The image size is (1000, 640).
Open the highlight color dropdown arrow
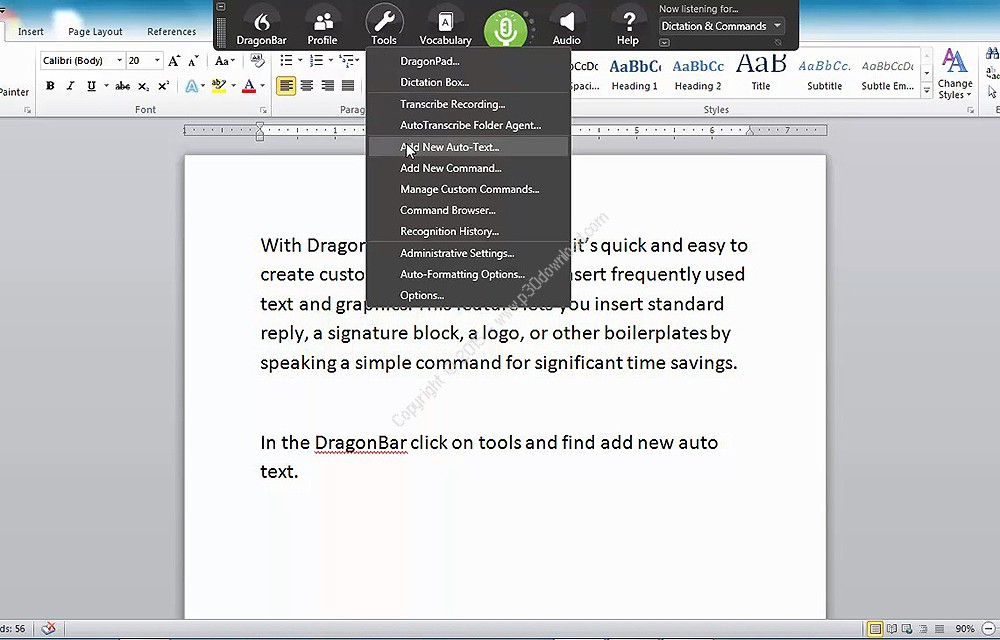click(x=233, y=86)
